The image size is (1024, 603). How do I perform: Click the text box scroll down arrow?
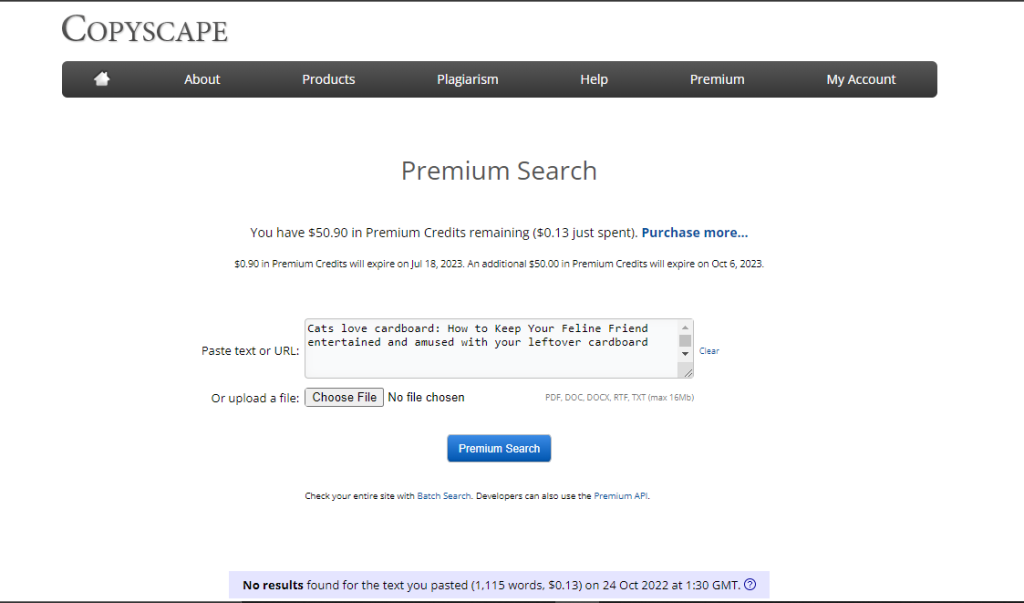(x=685, y=354)
